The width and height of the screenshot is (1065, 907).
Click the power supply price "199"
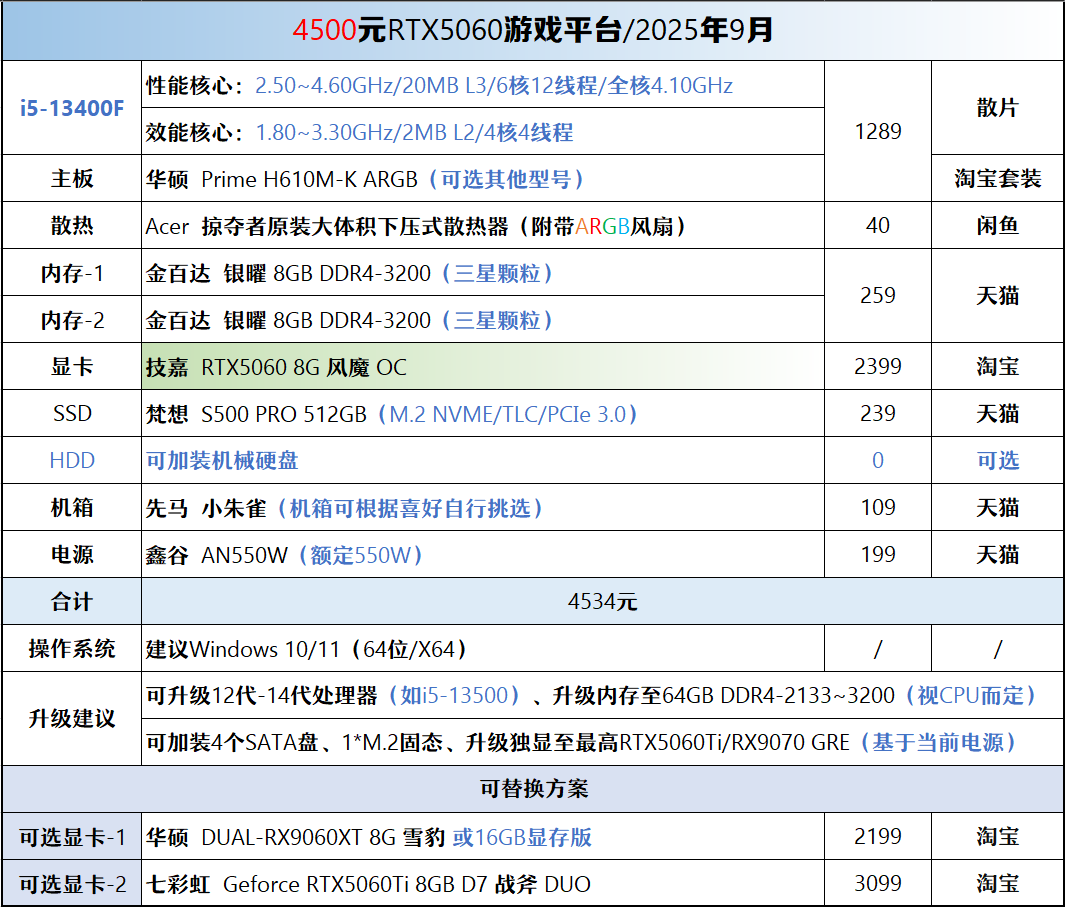point(878,554)
